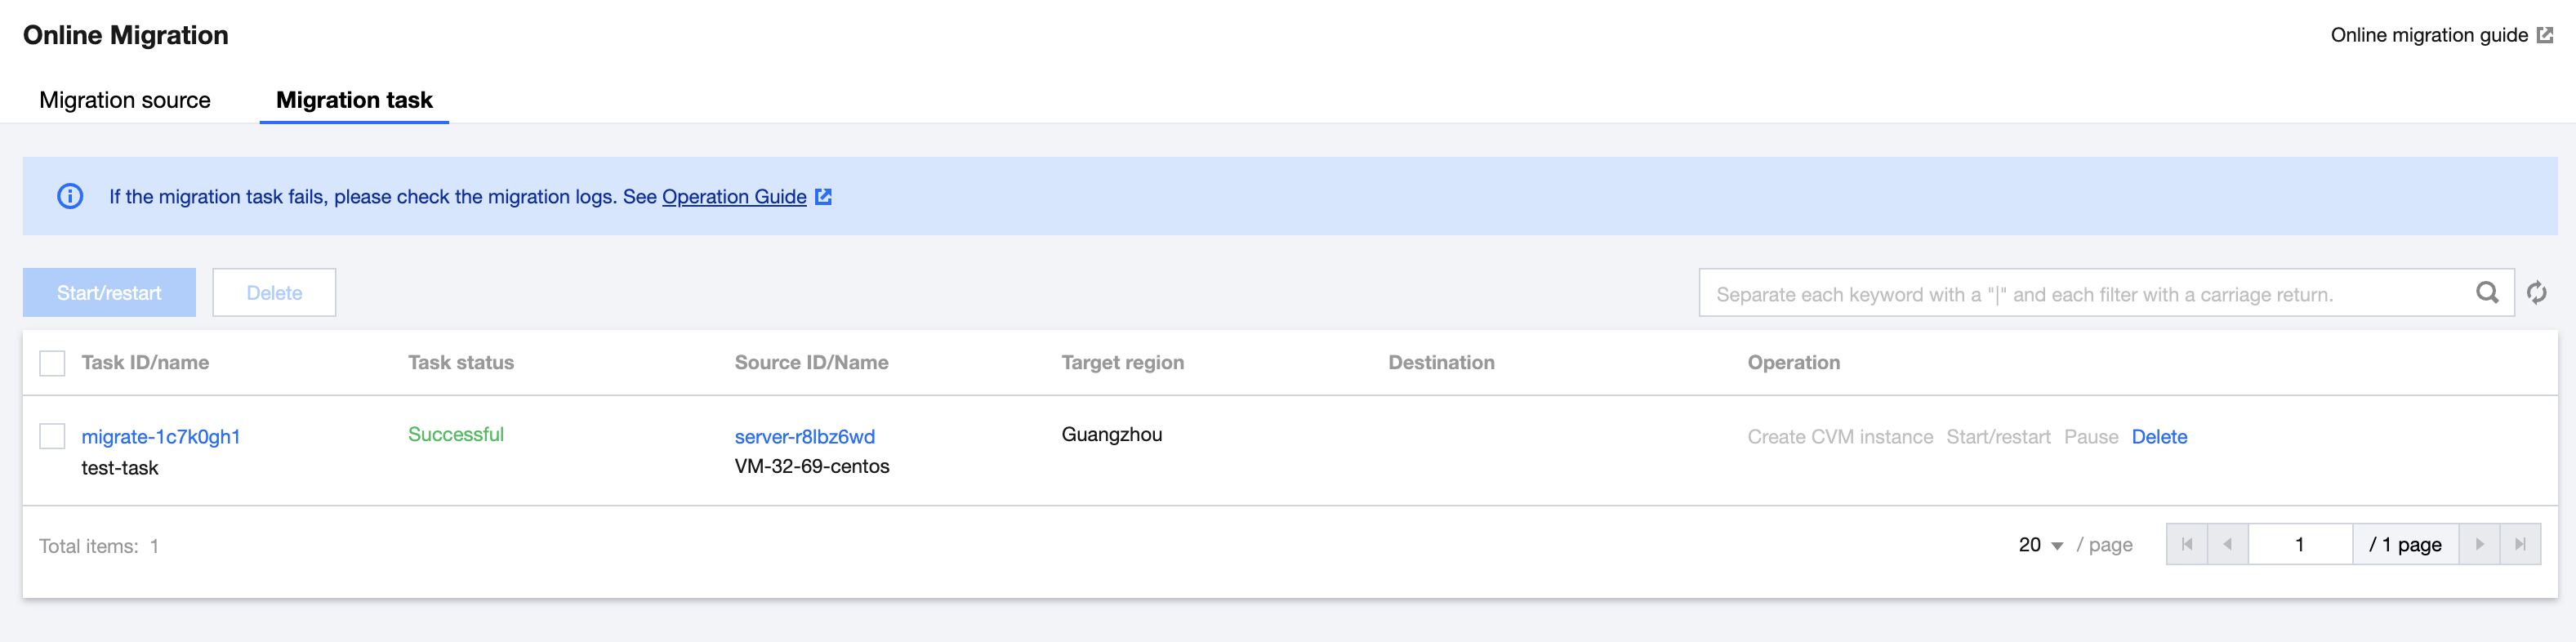
Task: Go to the next page arrow
Action: click(2479, 545)
